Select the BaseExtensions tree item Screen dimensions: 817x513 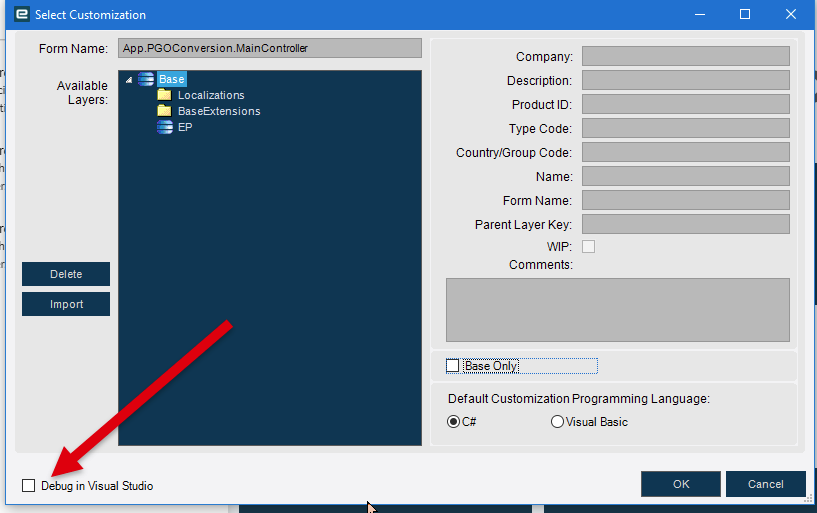(x=219, y=111)
